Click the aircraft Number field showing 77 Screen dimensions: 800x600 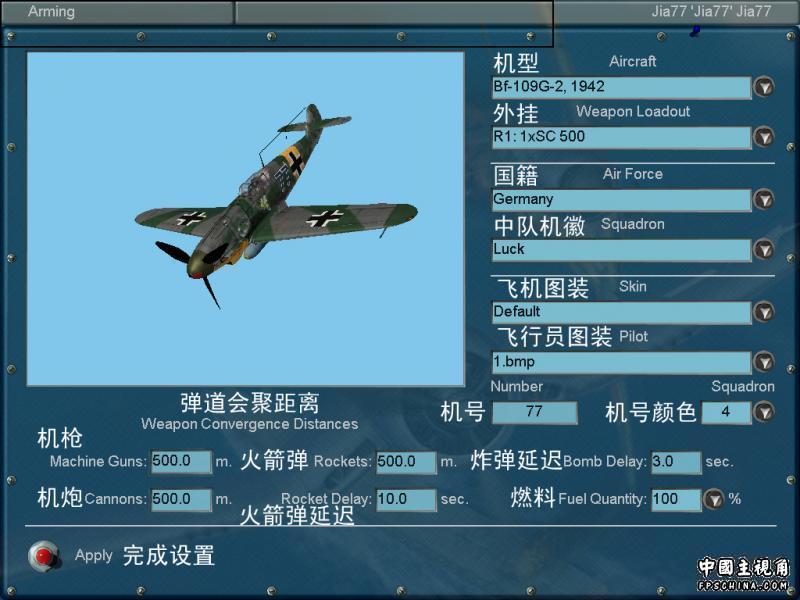click(x=534, y=412)
